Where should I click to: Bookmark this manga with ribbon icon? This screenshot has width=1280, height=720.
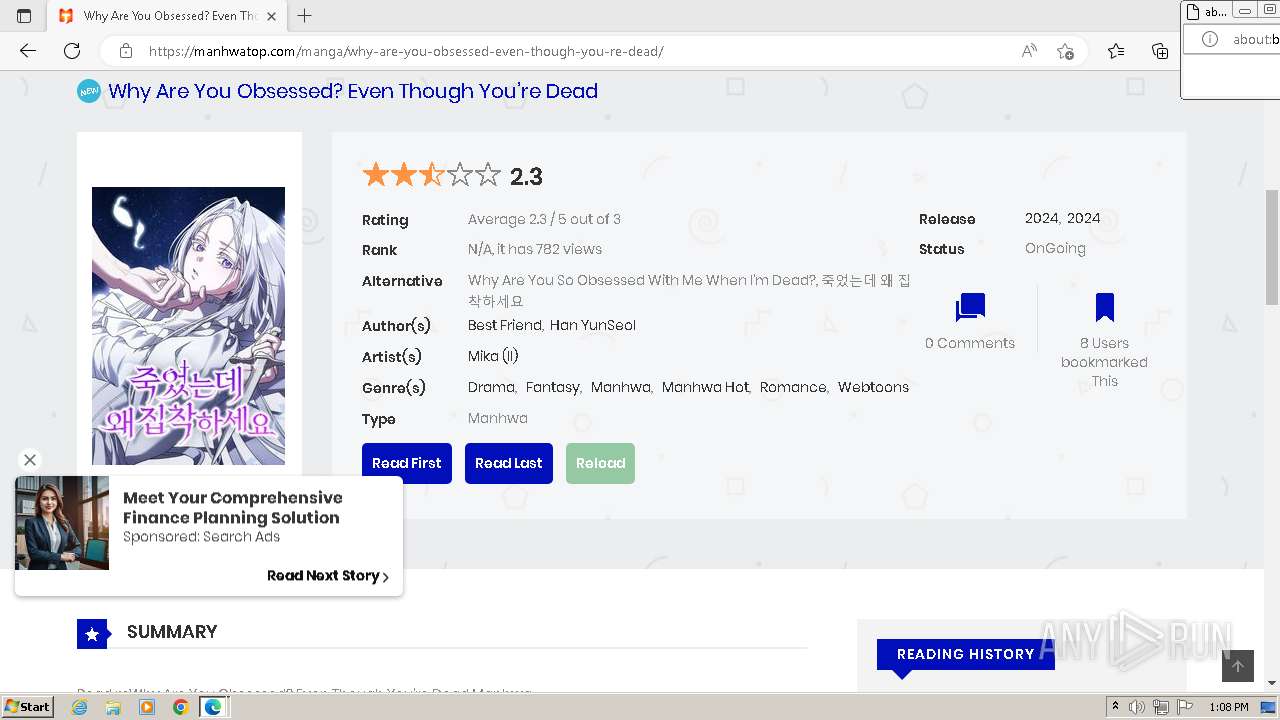[x=1105, y=307]
